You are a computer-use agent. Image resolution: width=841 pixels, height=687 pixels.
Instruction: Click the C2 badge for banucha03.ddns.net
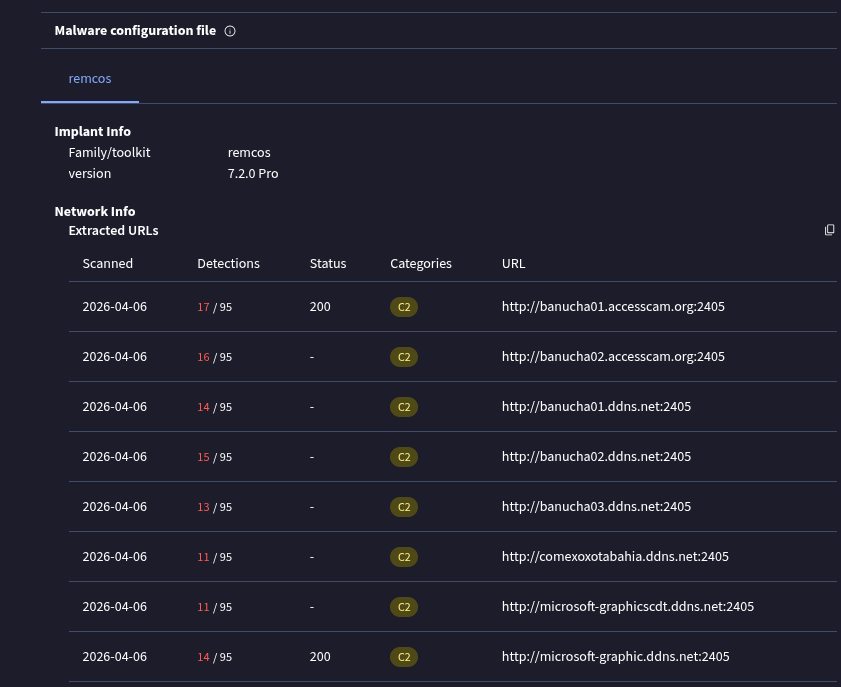pos(404,507)
